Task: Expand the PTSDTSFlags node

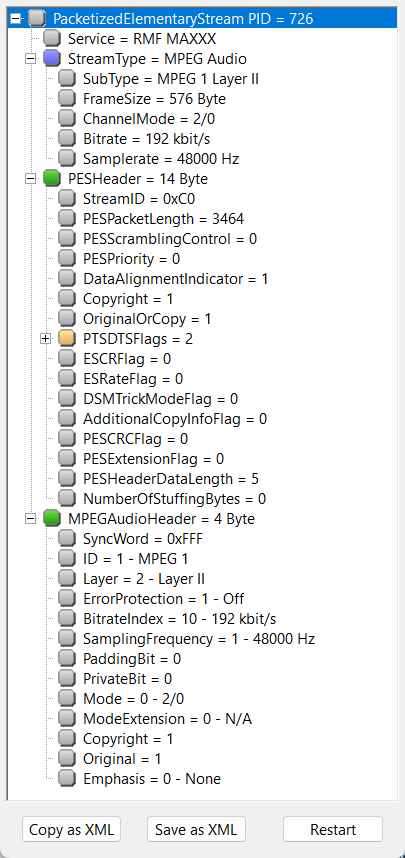Action: (46, 339)
